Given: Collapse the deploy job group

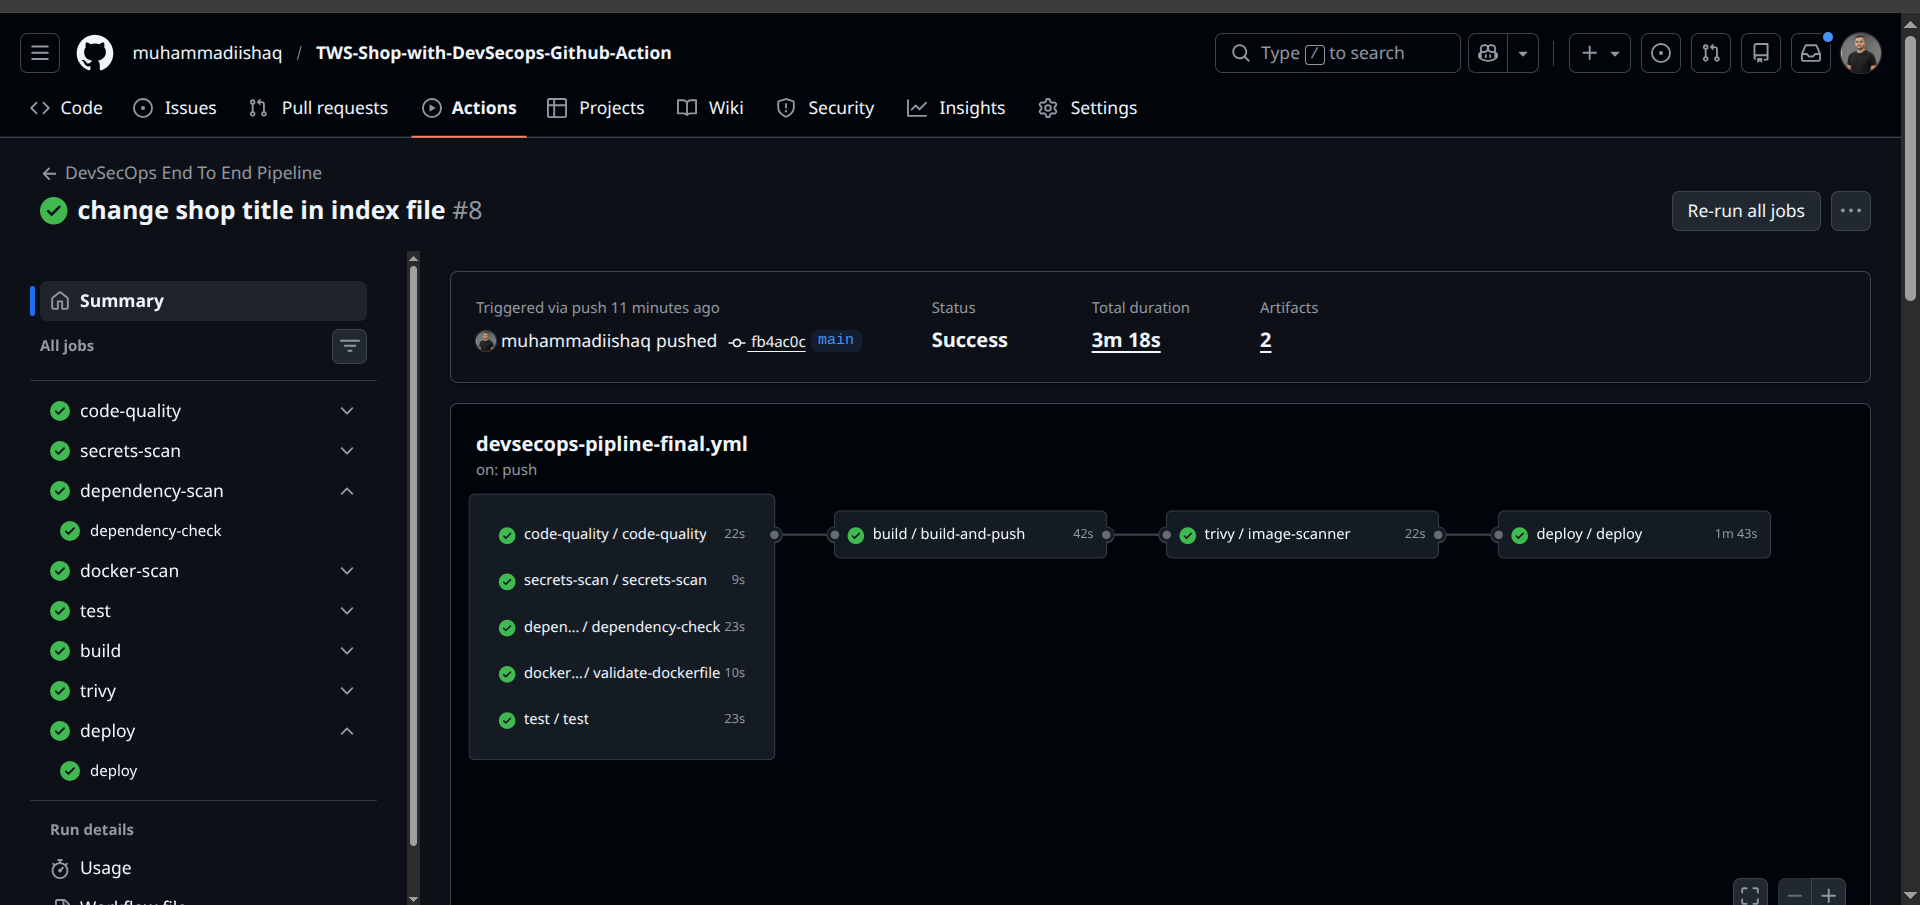Looking at the screenshot, I should pos(347,731).
